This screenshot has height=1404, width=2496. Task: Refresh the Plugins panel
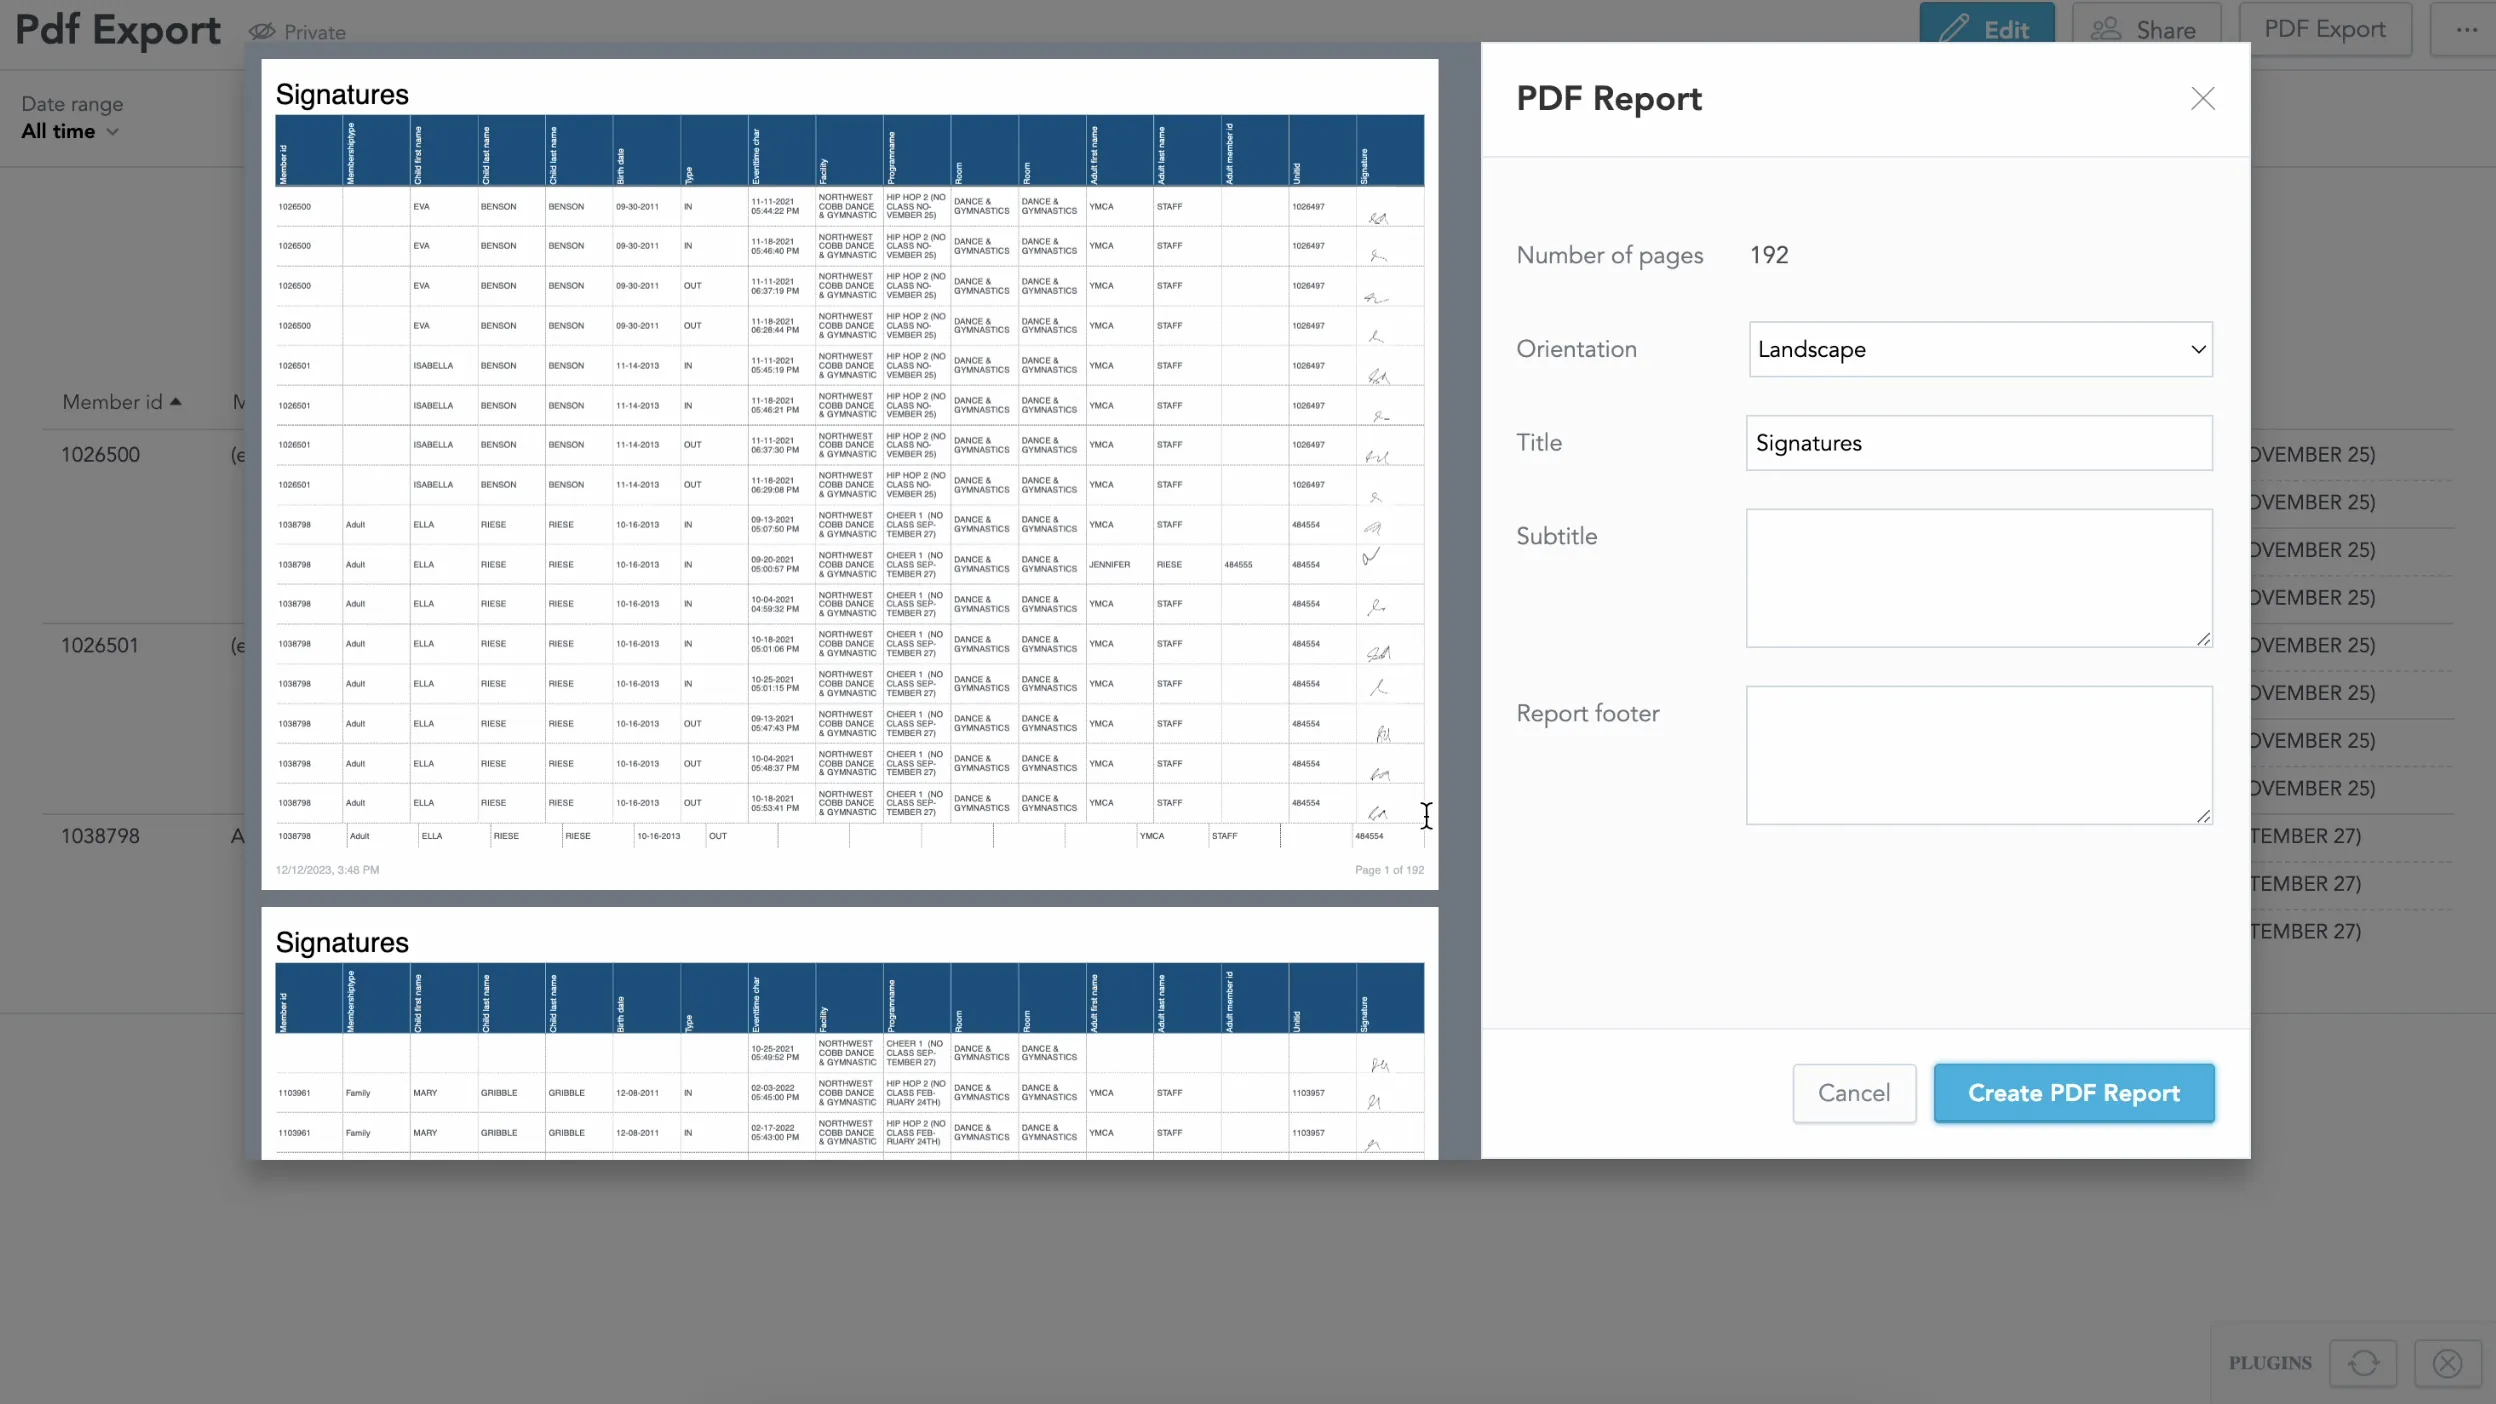pos(2363,1362)
